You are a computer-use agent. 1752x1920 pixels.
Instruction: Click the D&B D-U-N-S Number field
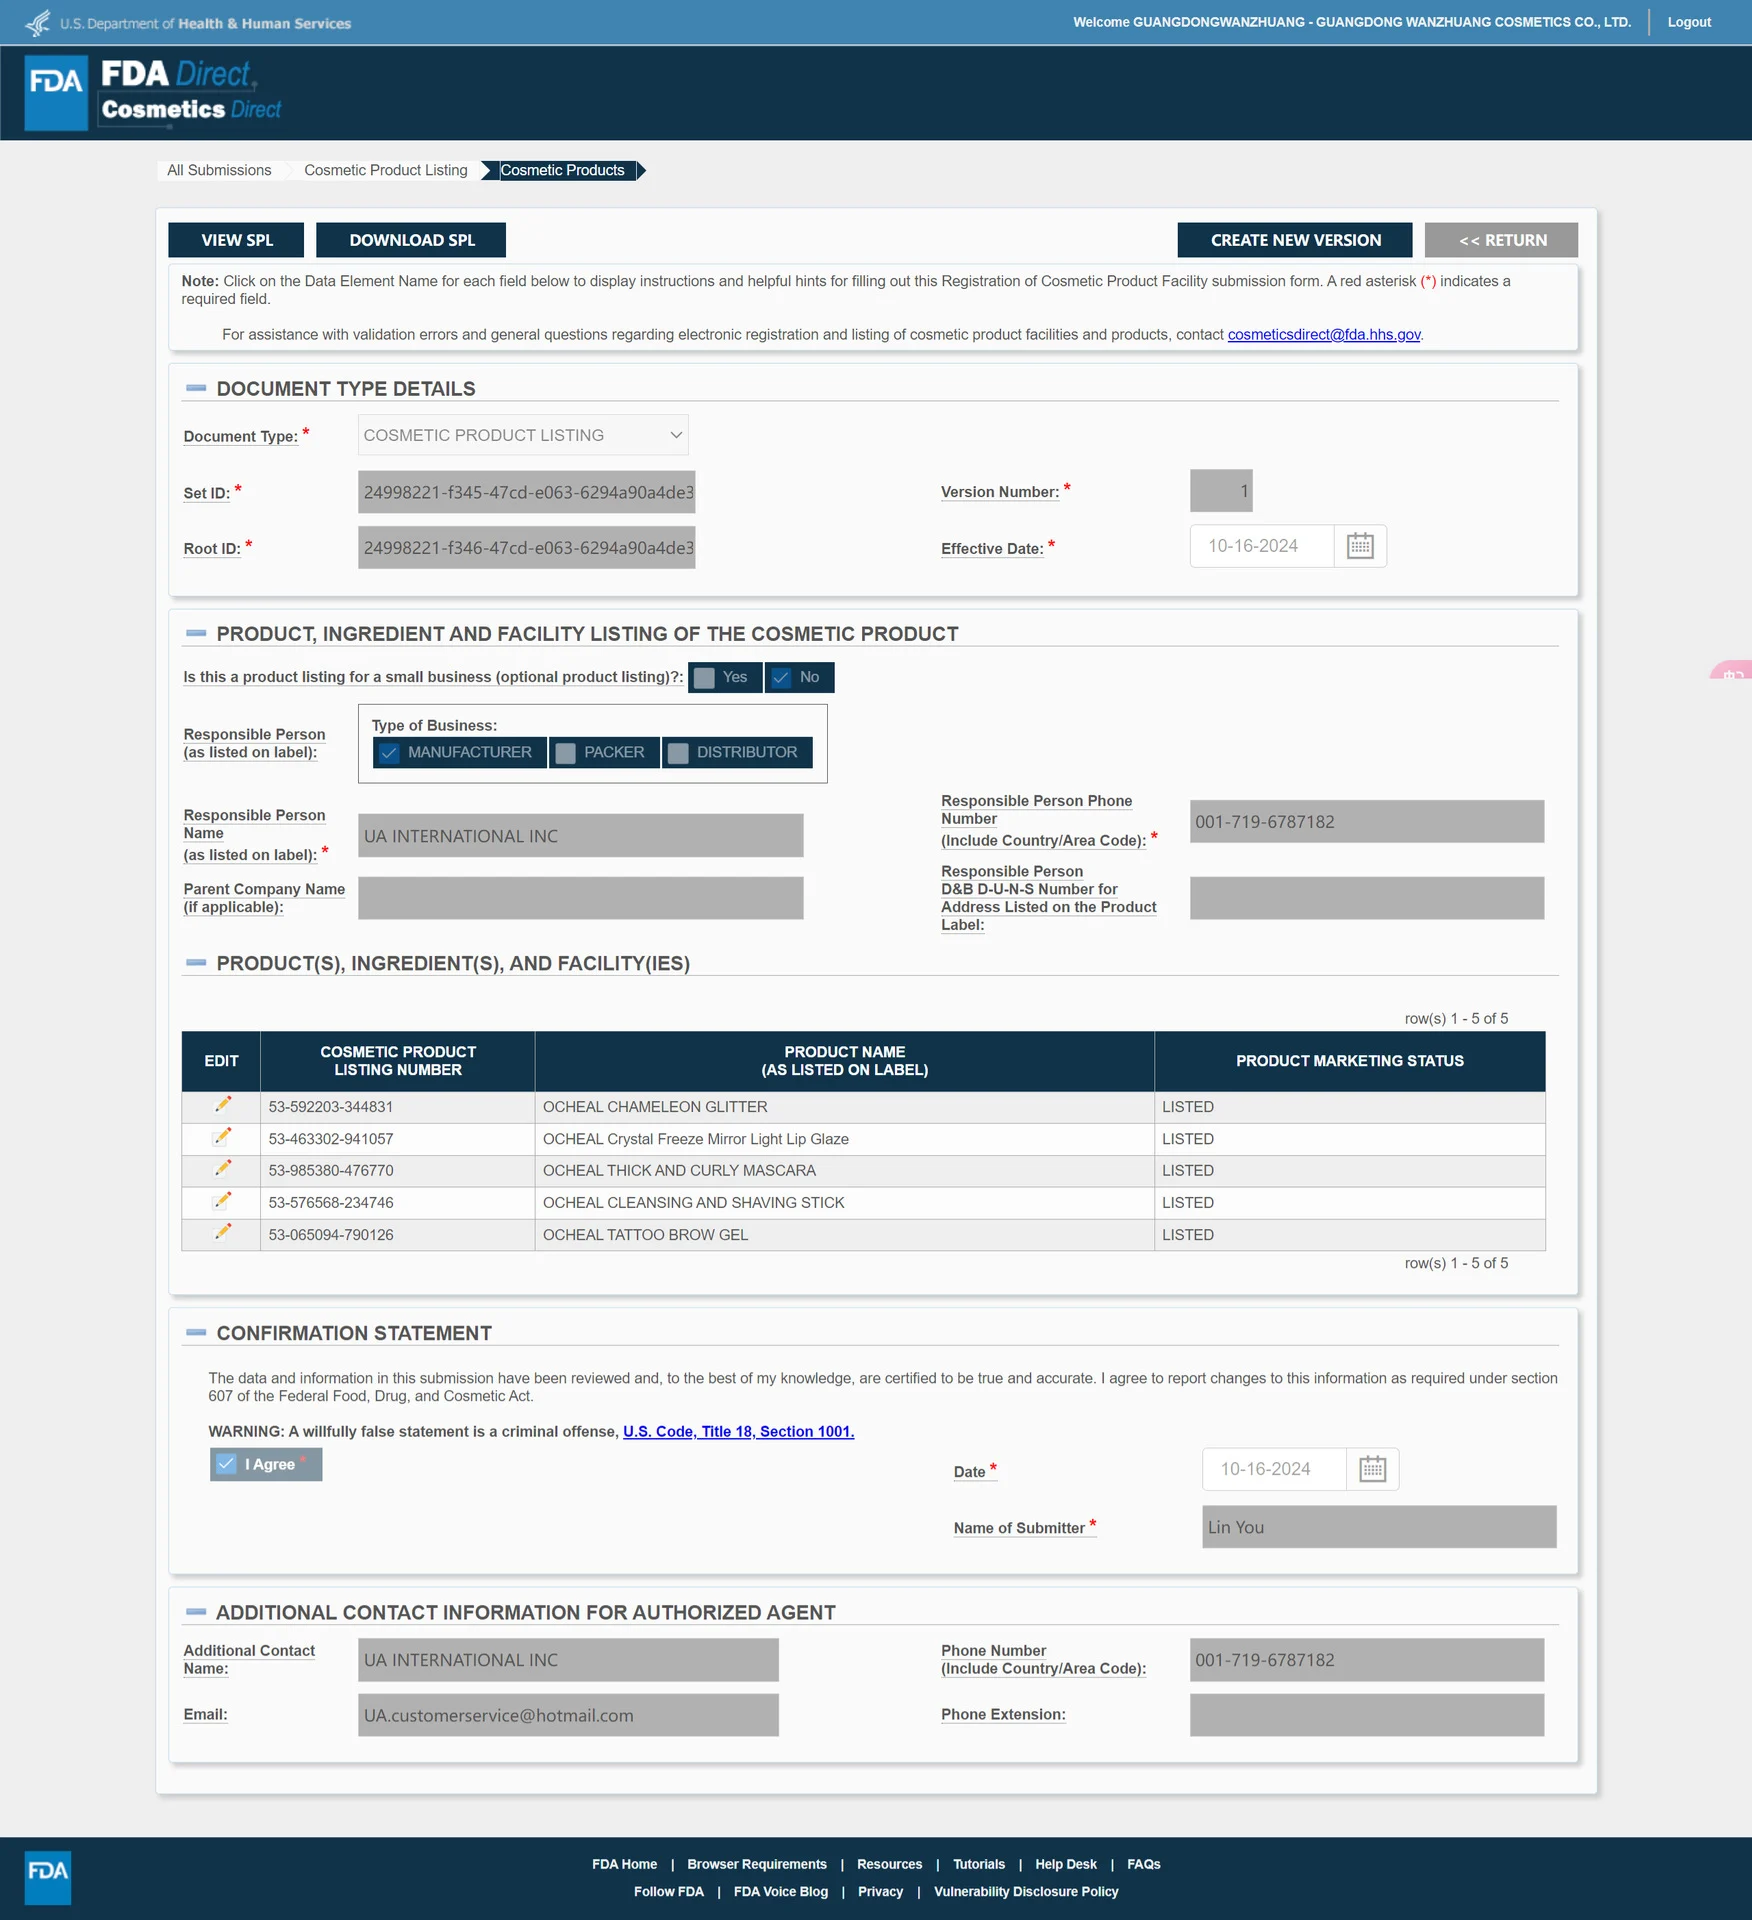tap(1367, 898)
